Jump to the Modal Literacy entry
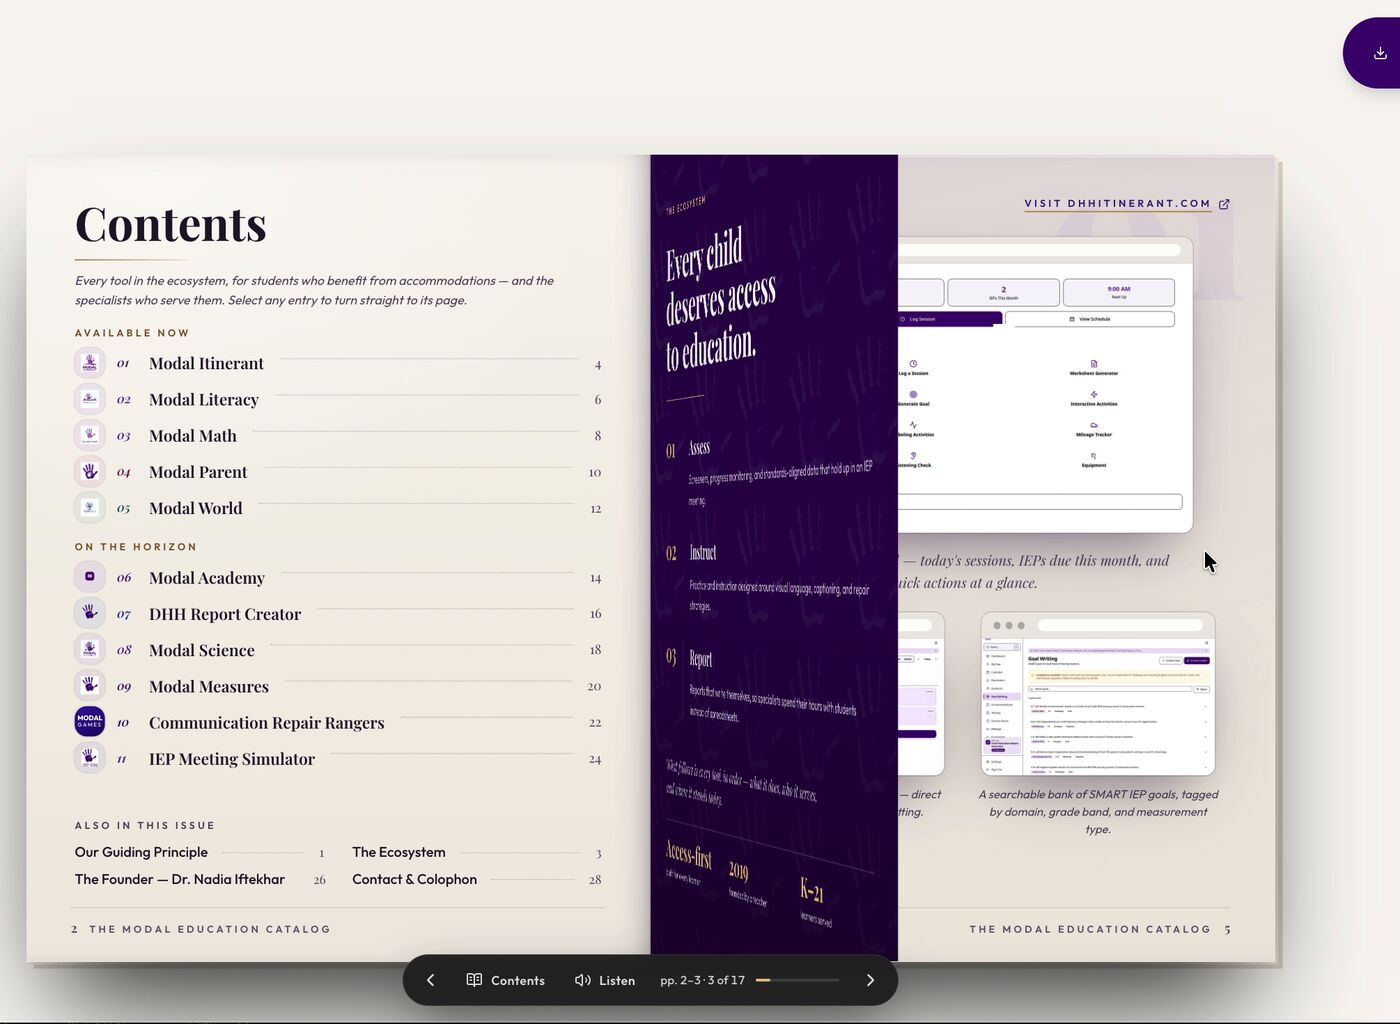Viewport: 1400px width, 1024px height. (x=338, y=399)
